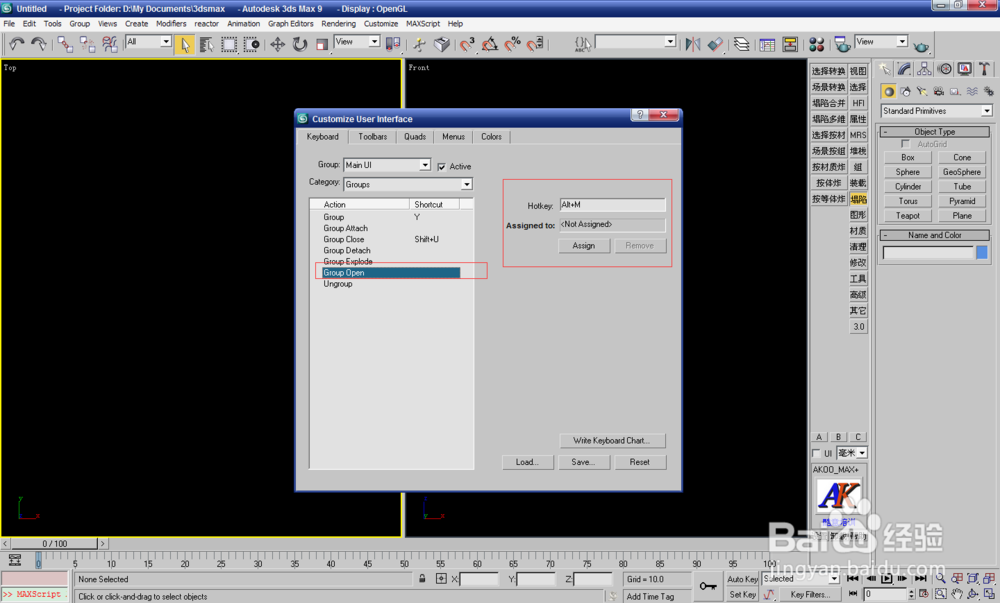Viewport: 1000px width, 603px height.
Task: Open the named selection sets dropdown
Action: click(635, 41)
